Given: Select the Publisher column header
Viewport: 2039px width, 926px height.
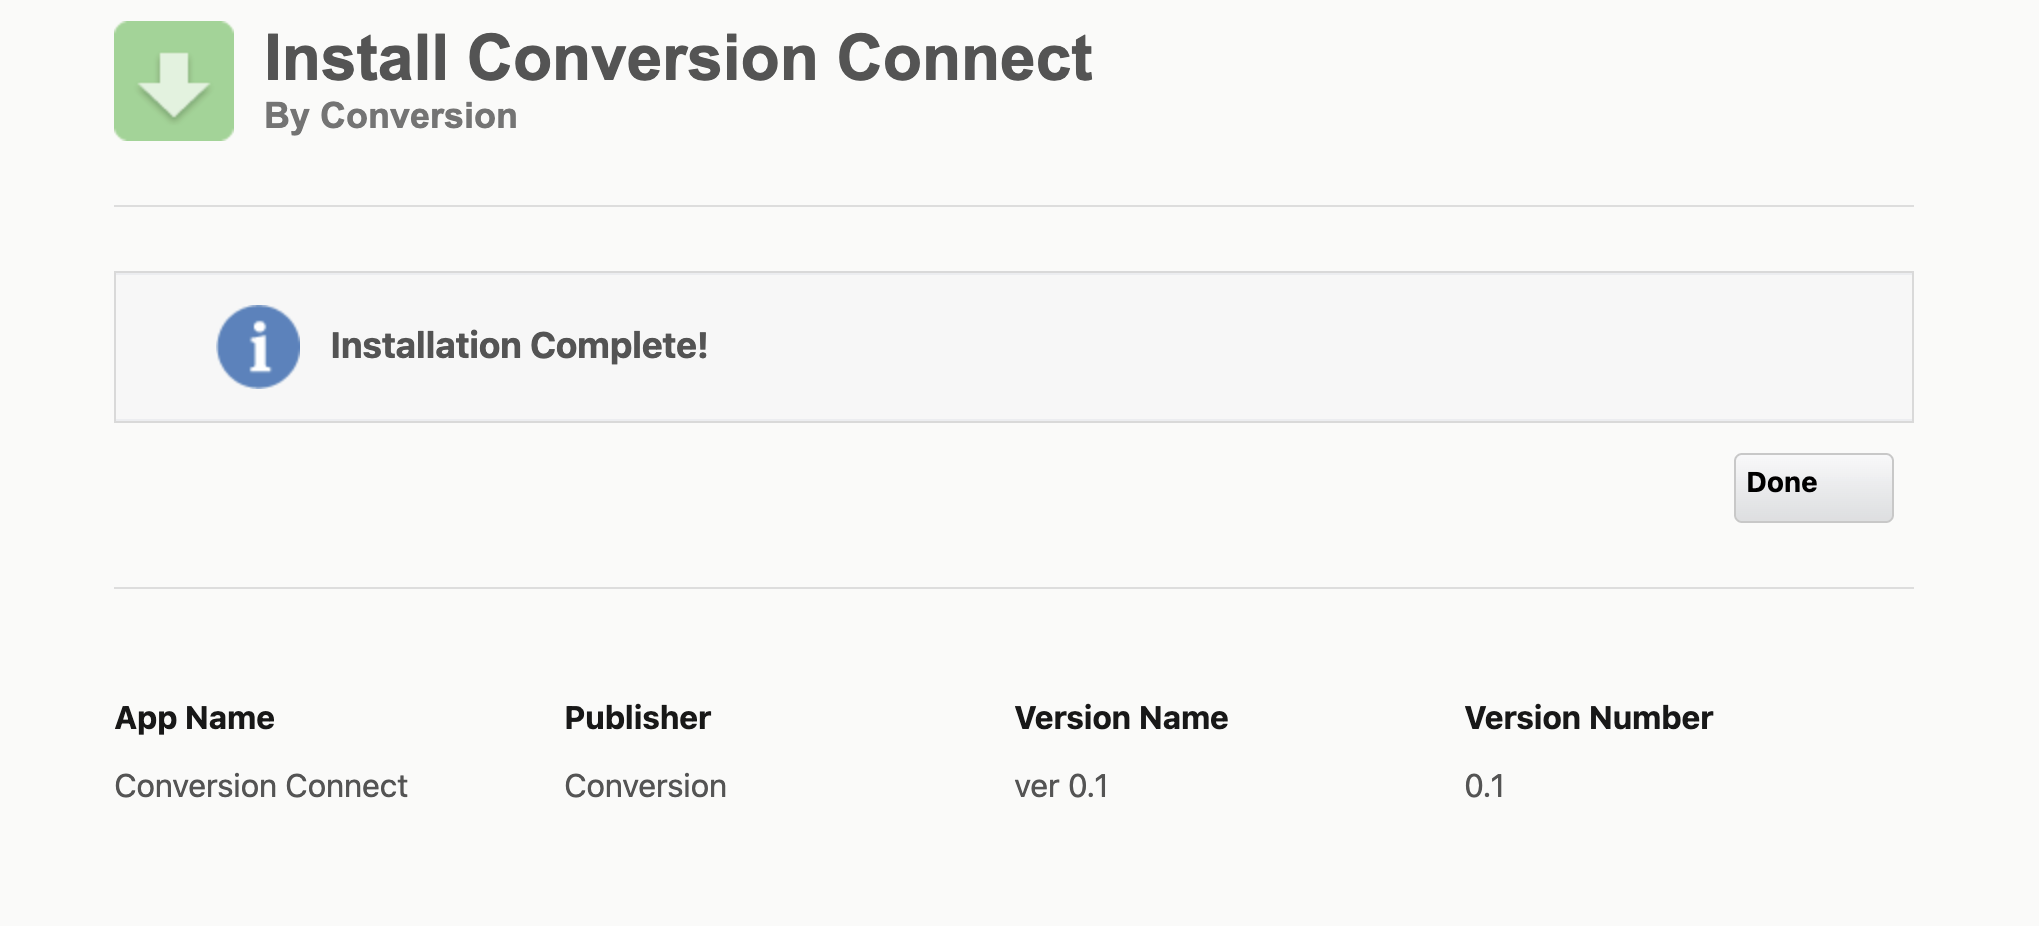Looking at the screenshot, I should pos(637,717).
